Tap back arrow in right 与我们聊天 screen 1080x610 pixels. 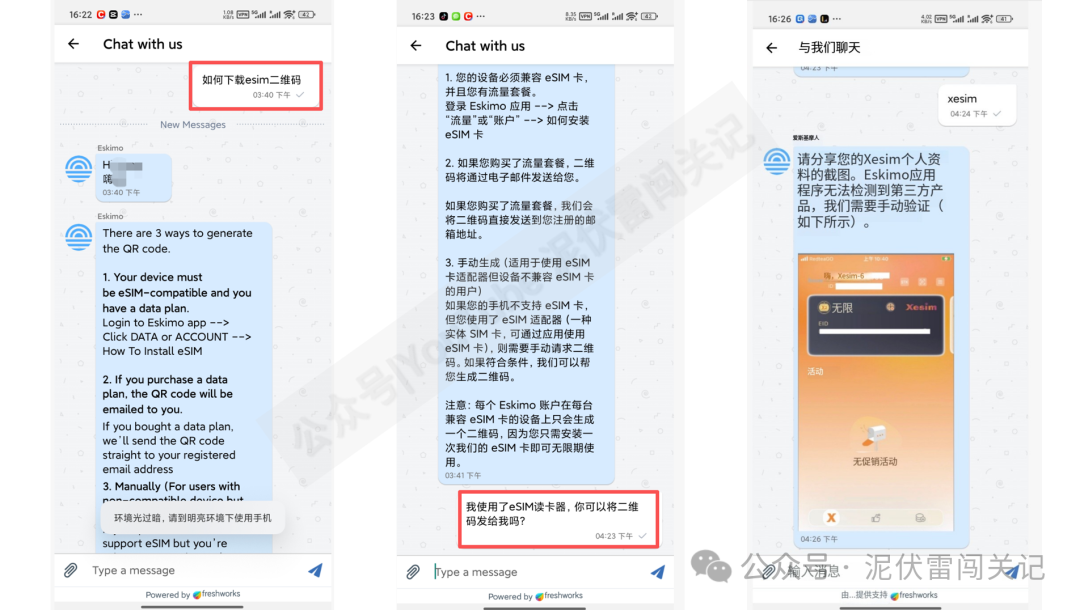pos(771,48)
